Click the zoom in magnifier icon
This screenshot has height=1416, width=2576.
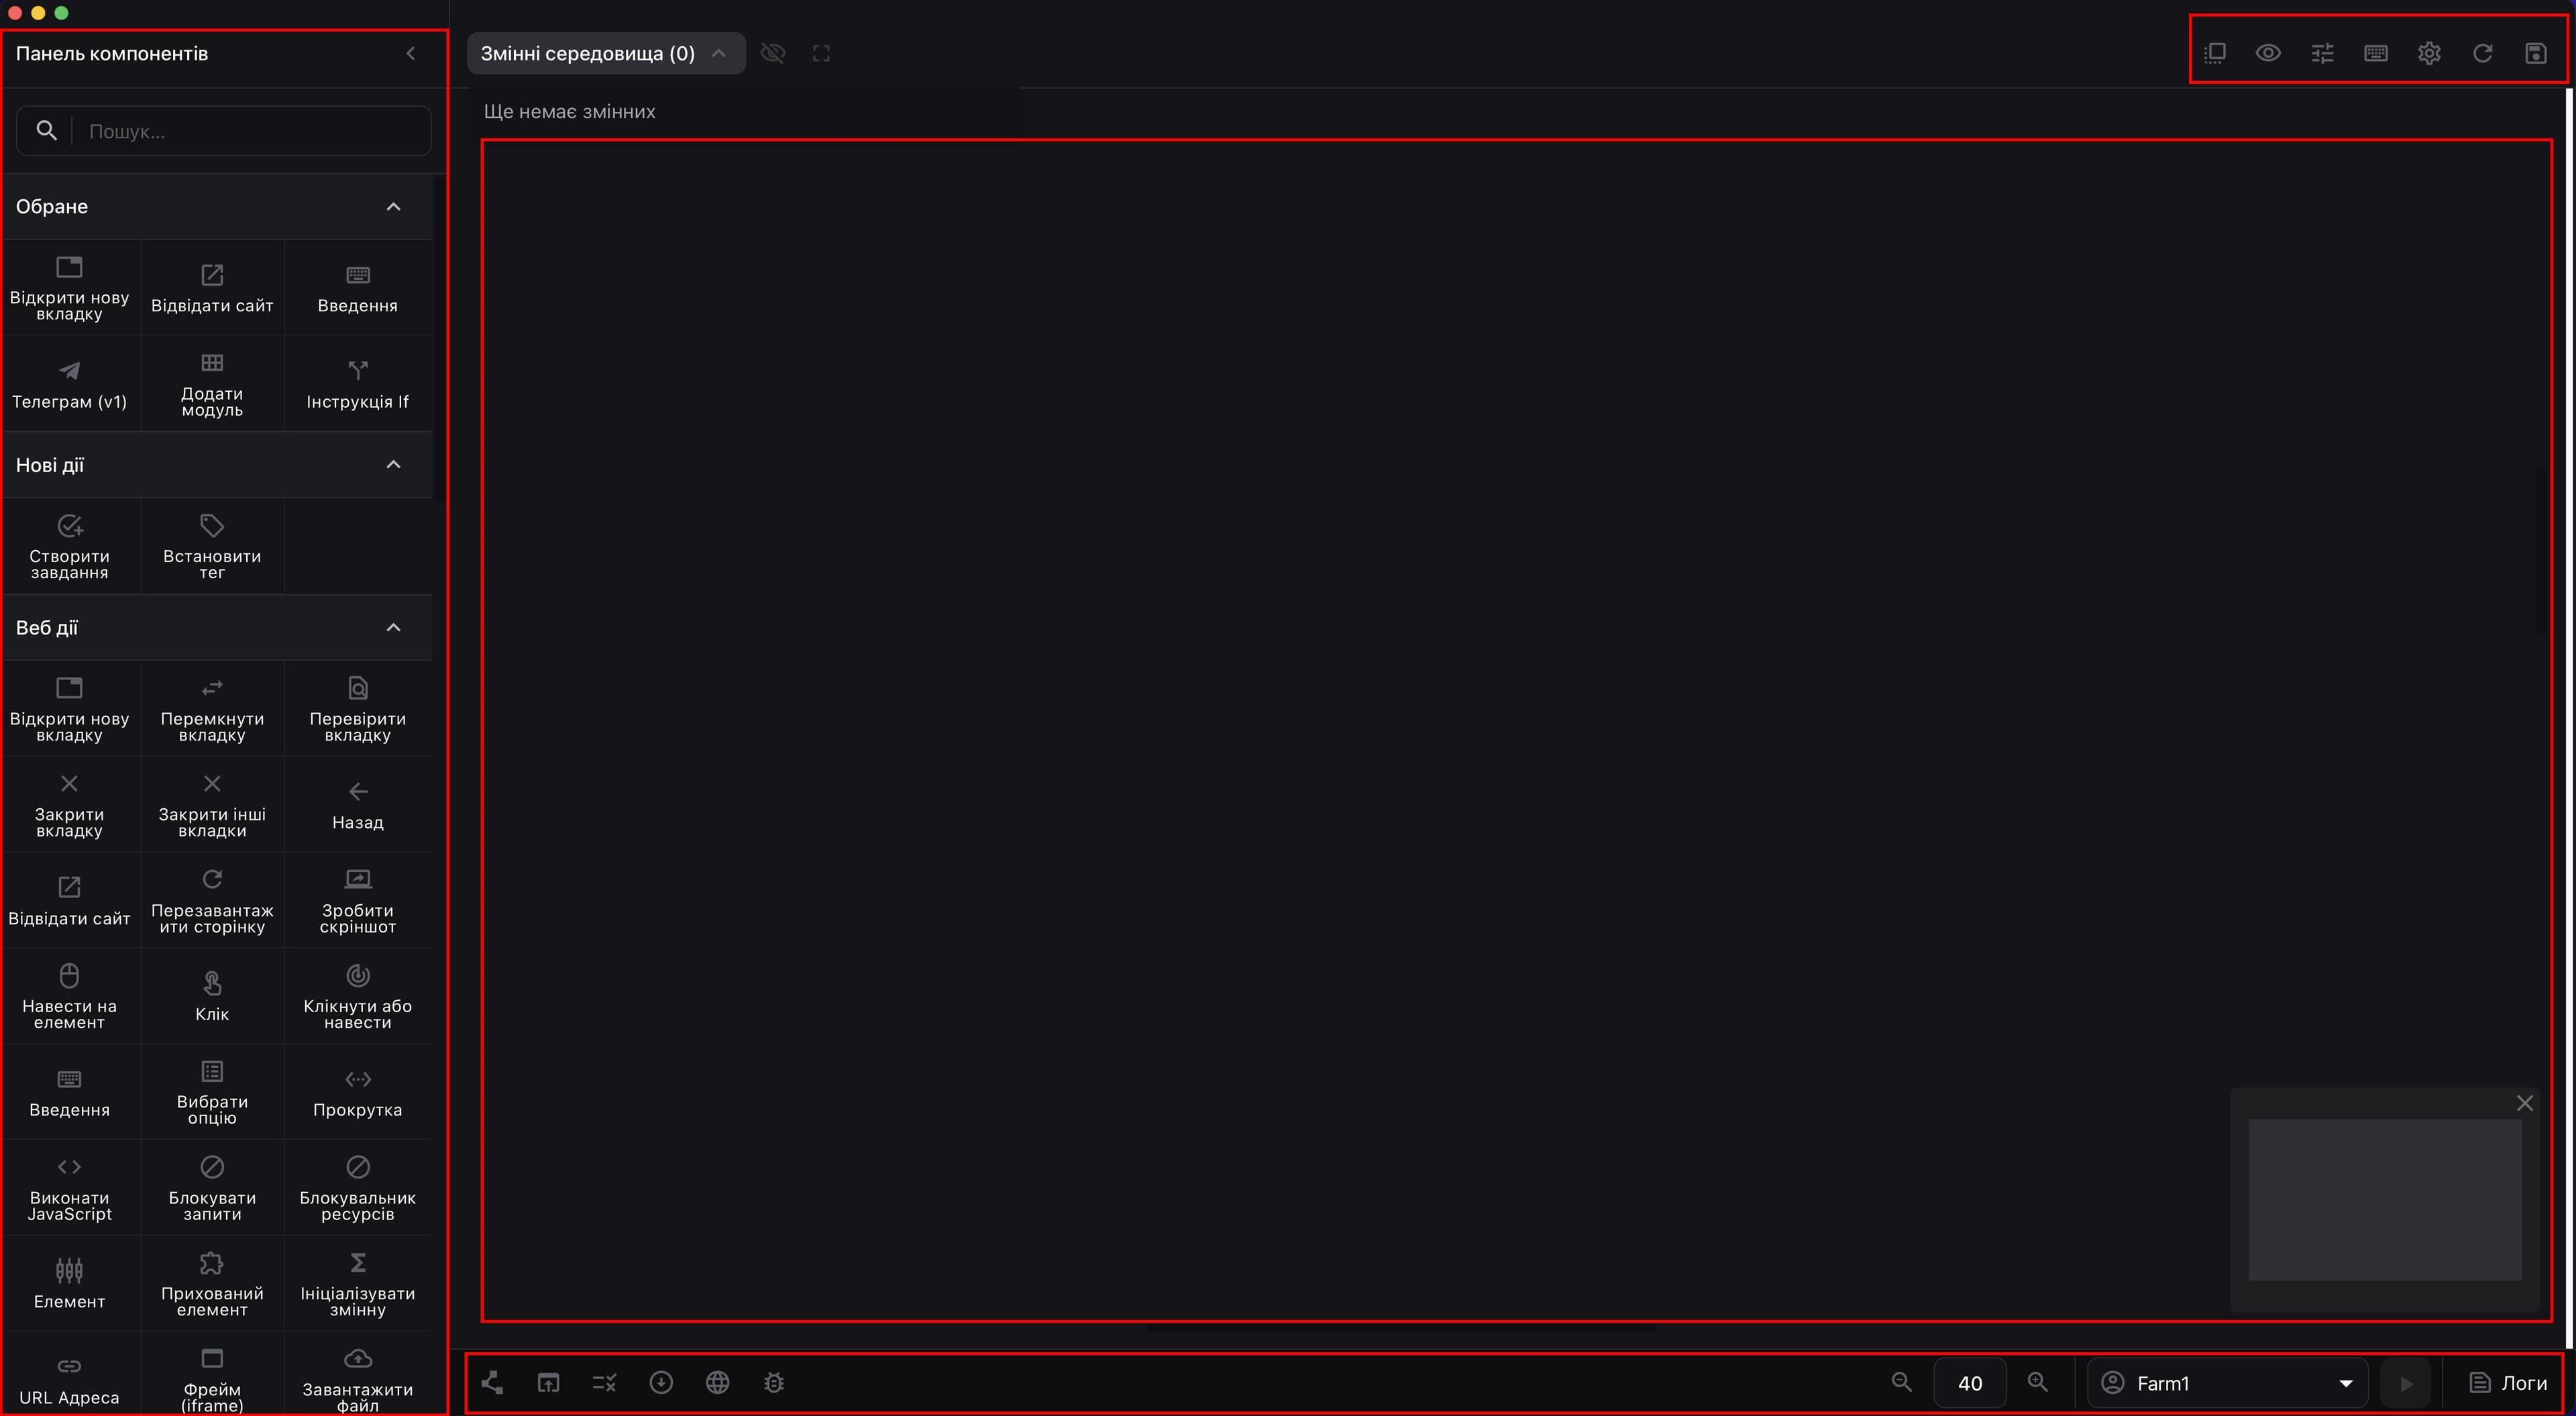[2037, 1383]
